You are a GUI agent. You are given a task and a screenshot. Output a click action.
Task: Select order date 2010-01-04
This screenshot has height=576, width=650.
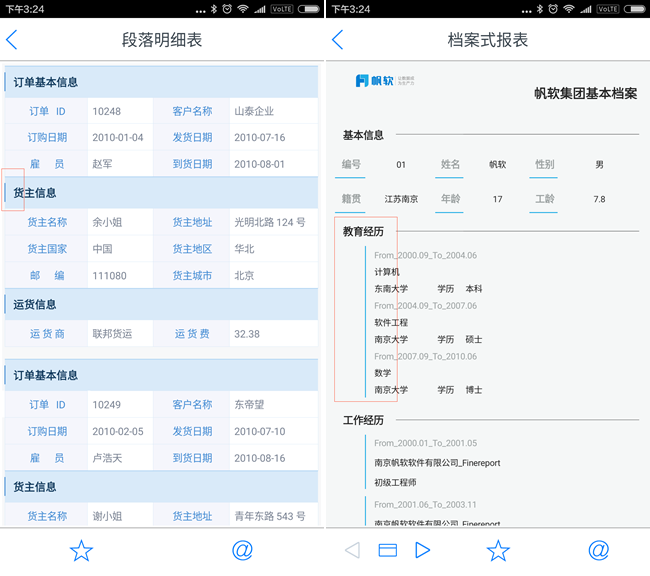click(x=118, y=137)
